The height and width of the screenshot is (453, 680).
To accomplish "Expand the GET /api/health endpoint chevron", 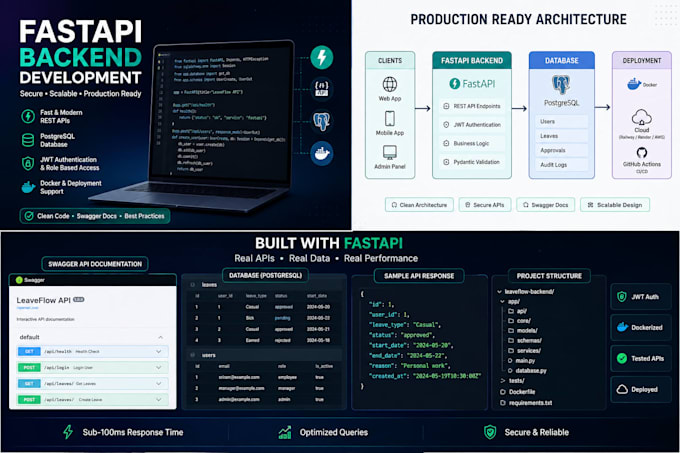I will tap(159, 352).
